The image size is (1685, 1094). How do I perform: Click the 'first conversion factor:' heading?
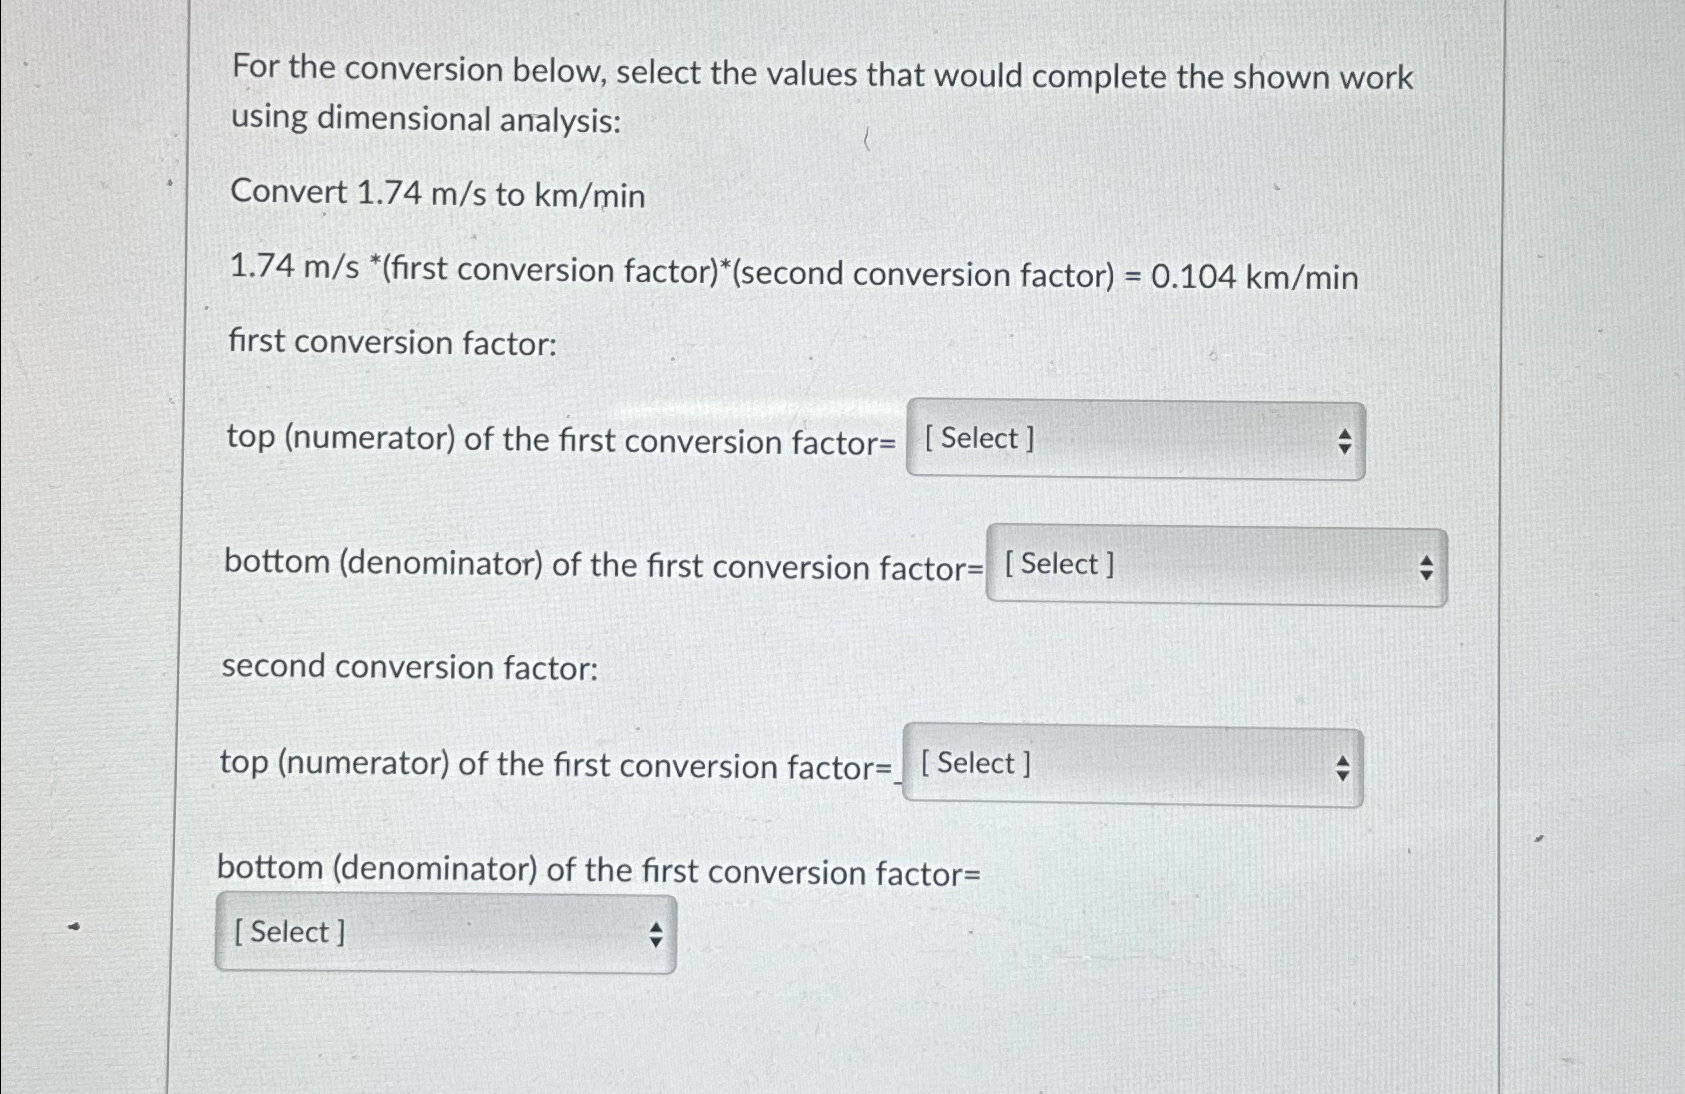pyautogui.click(x=393, y=343)
